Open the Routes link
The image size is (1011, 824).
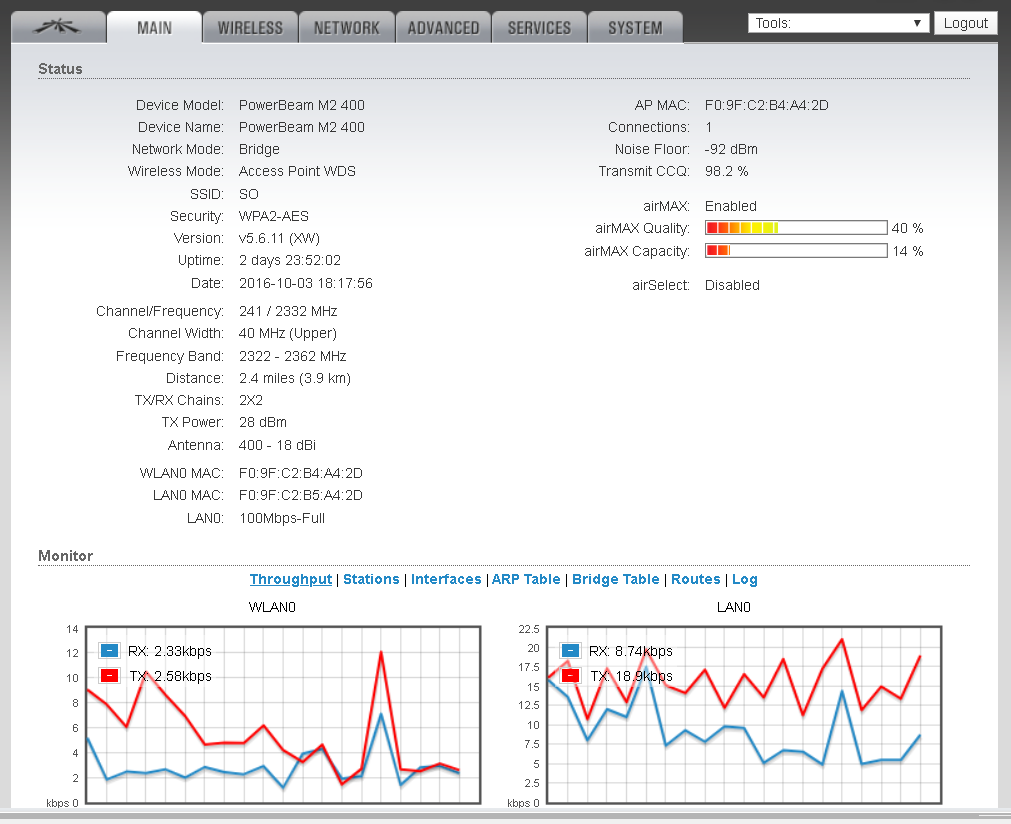[x=696, y=579]
